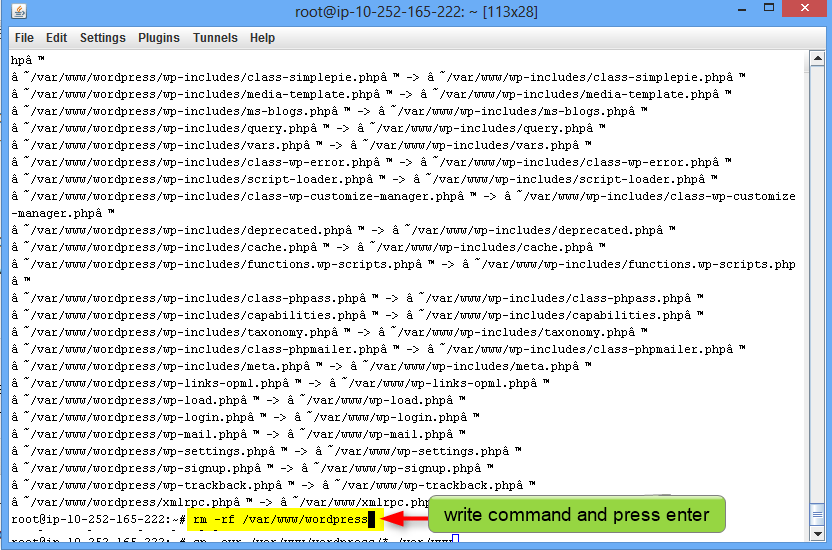Click the /var/www/wordpress/wp-login.php line
The height and width of the screenshot is (550, 832).
(245, 417)
